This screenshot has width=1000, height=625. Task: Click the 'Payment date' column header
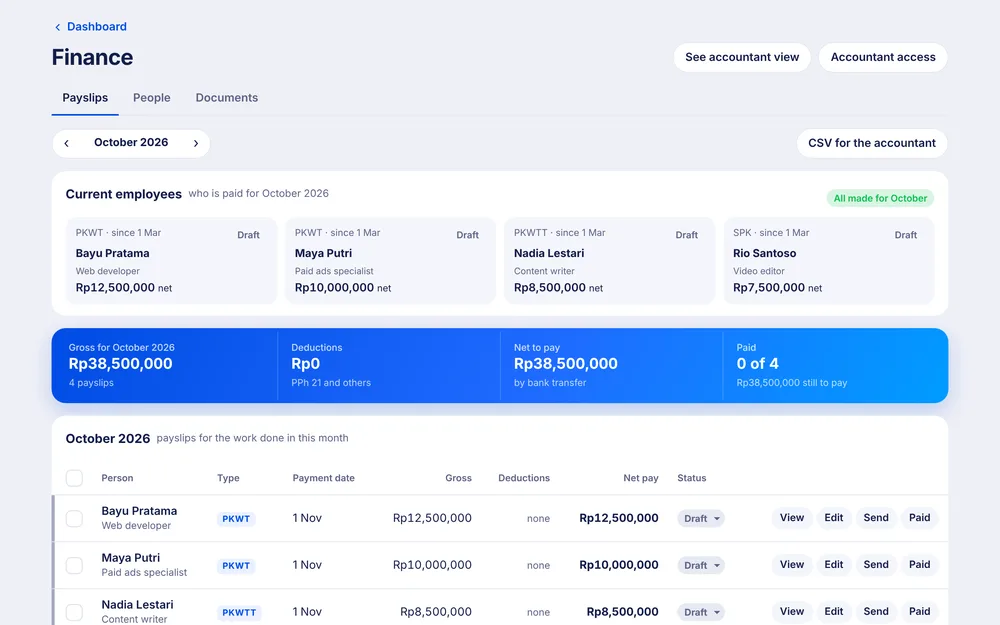coord(323,478)
